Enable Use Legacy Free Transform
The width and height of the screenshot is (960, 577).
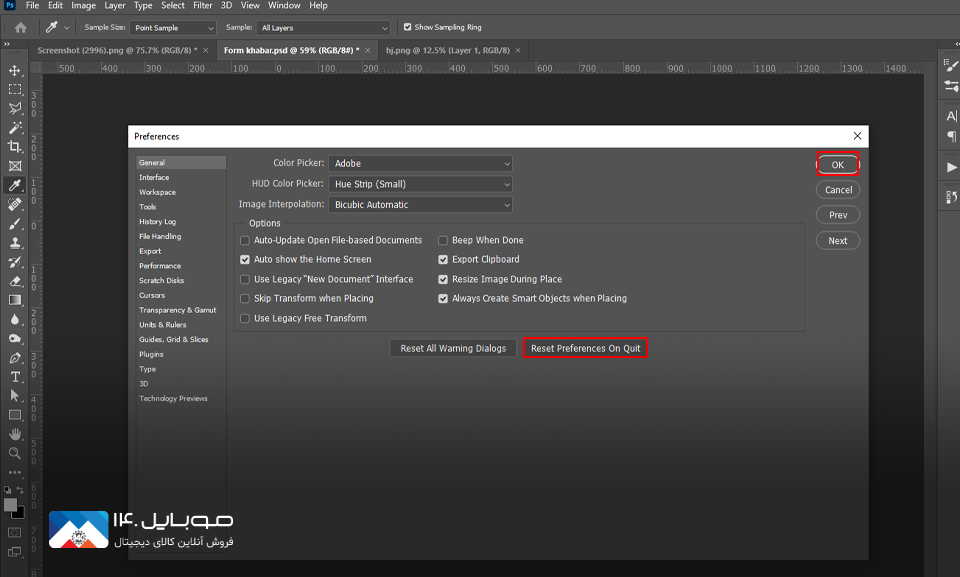coord(245,319)
